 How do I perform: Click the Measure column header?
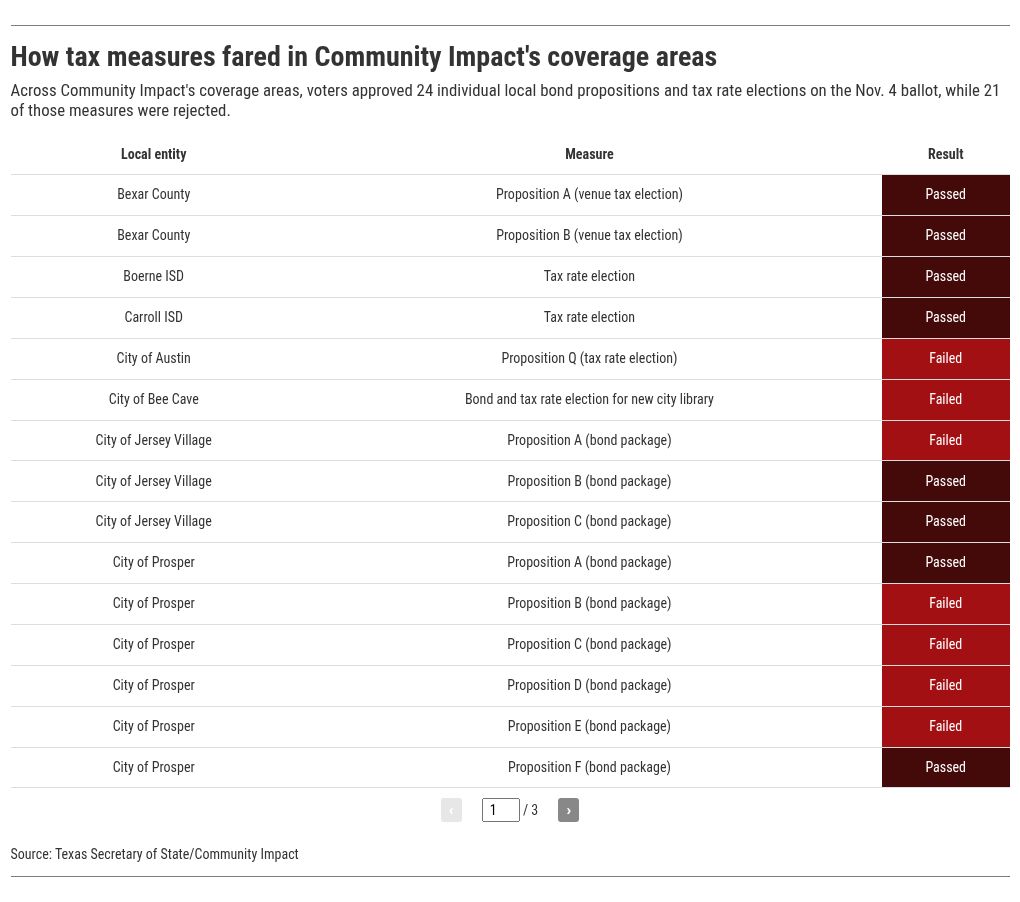[589, 154]
